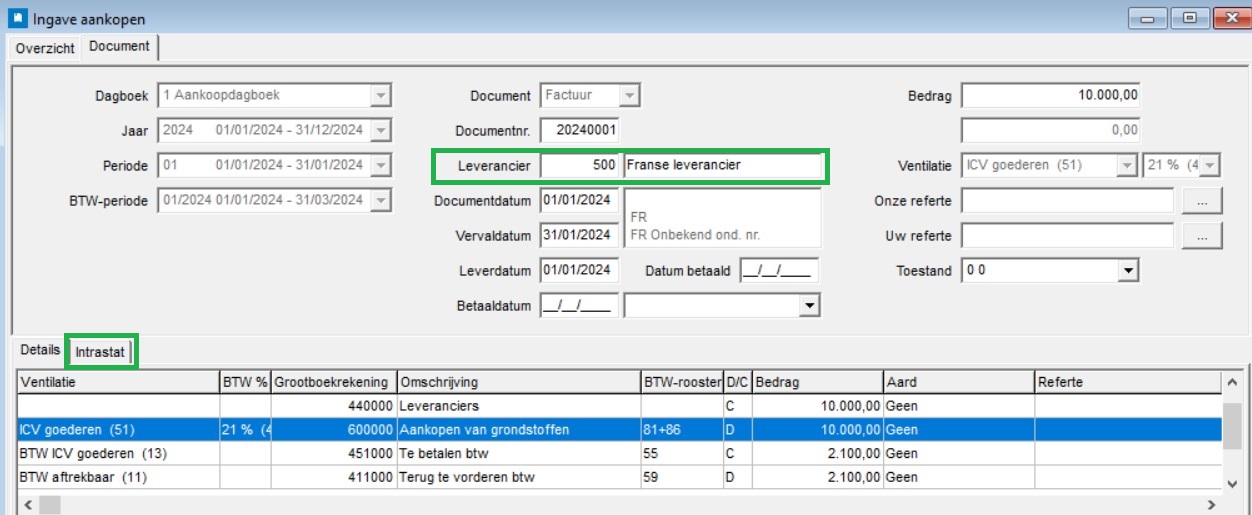The width and height of the screenshot is (1252, 515).
Task: Expand the Dagboek dropdown
Action: click(x=380, y=96)
